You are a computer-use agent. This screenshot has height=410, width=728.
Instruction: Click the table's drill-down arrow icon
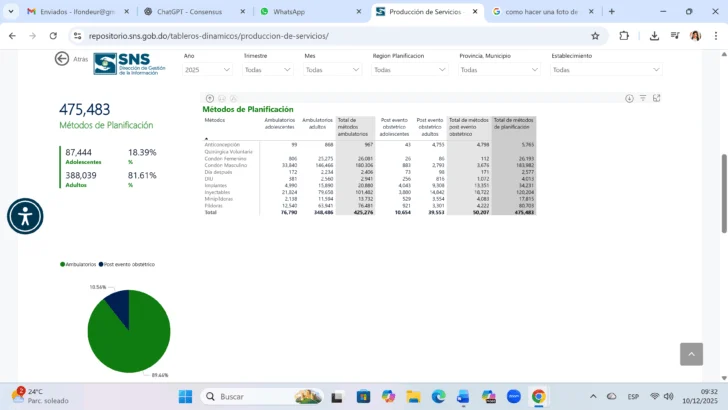pos(630,98)
